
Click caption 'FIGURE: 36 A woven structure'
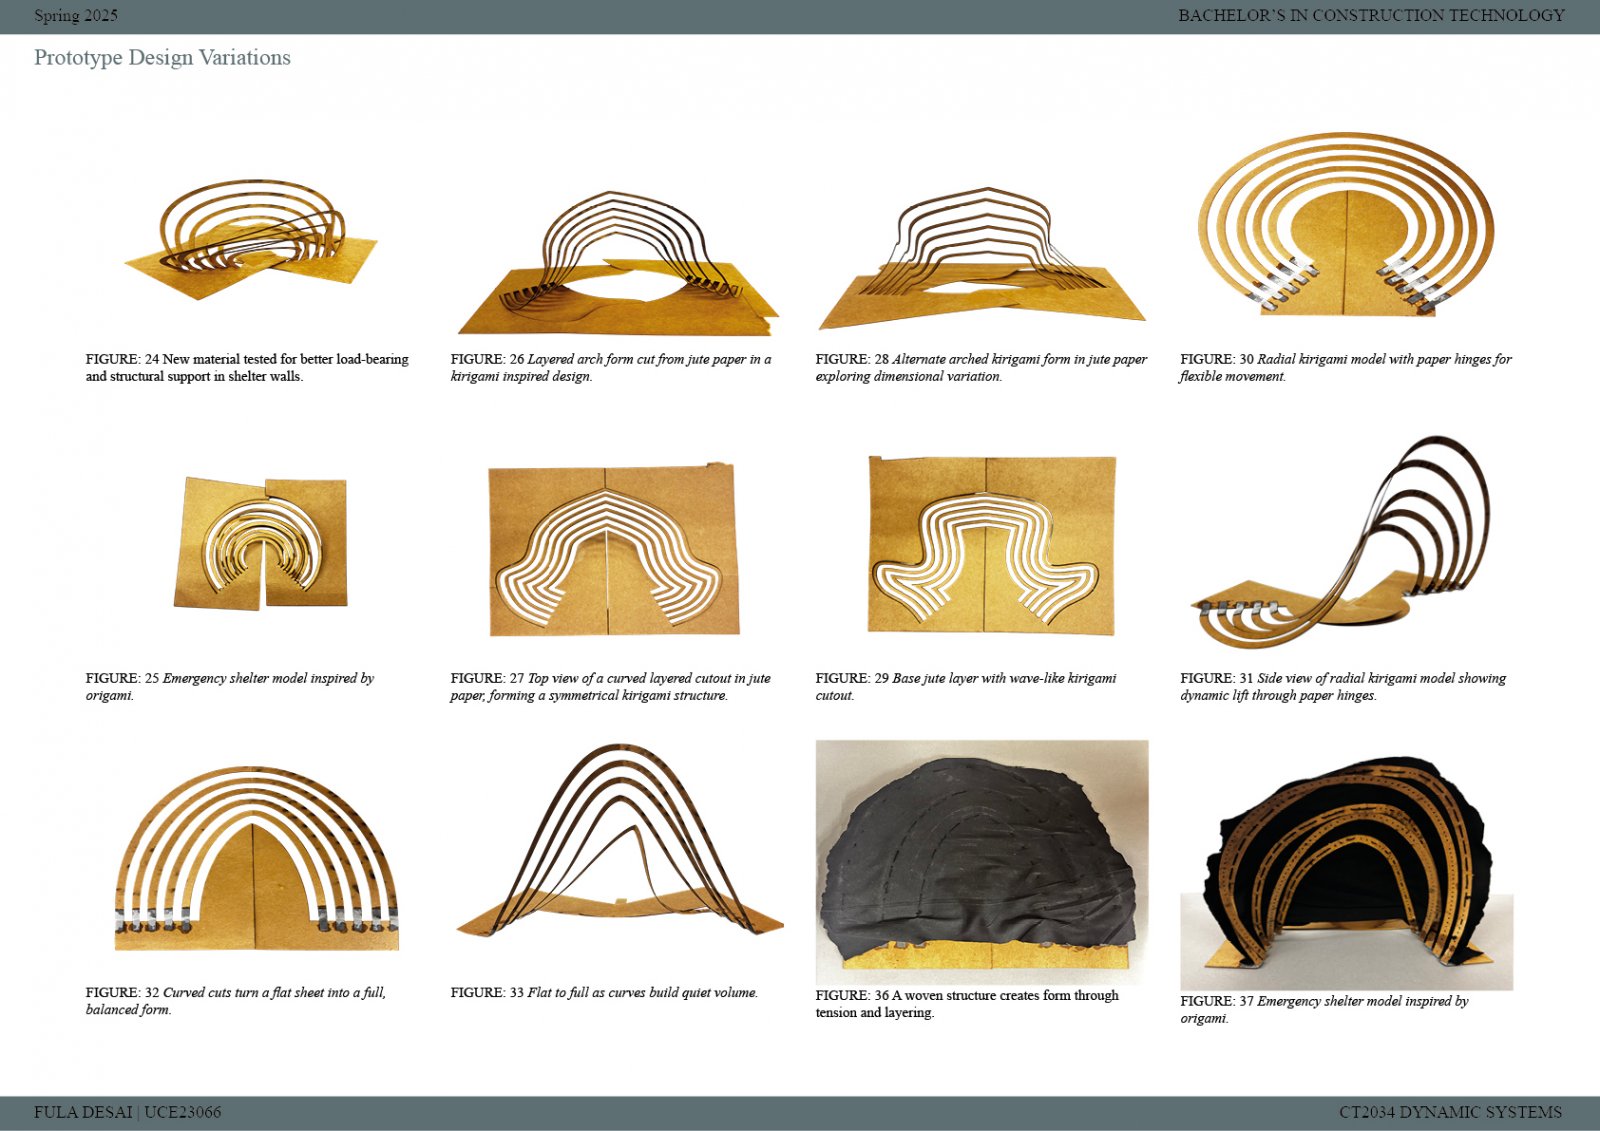967,1004
